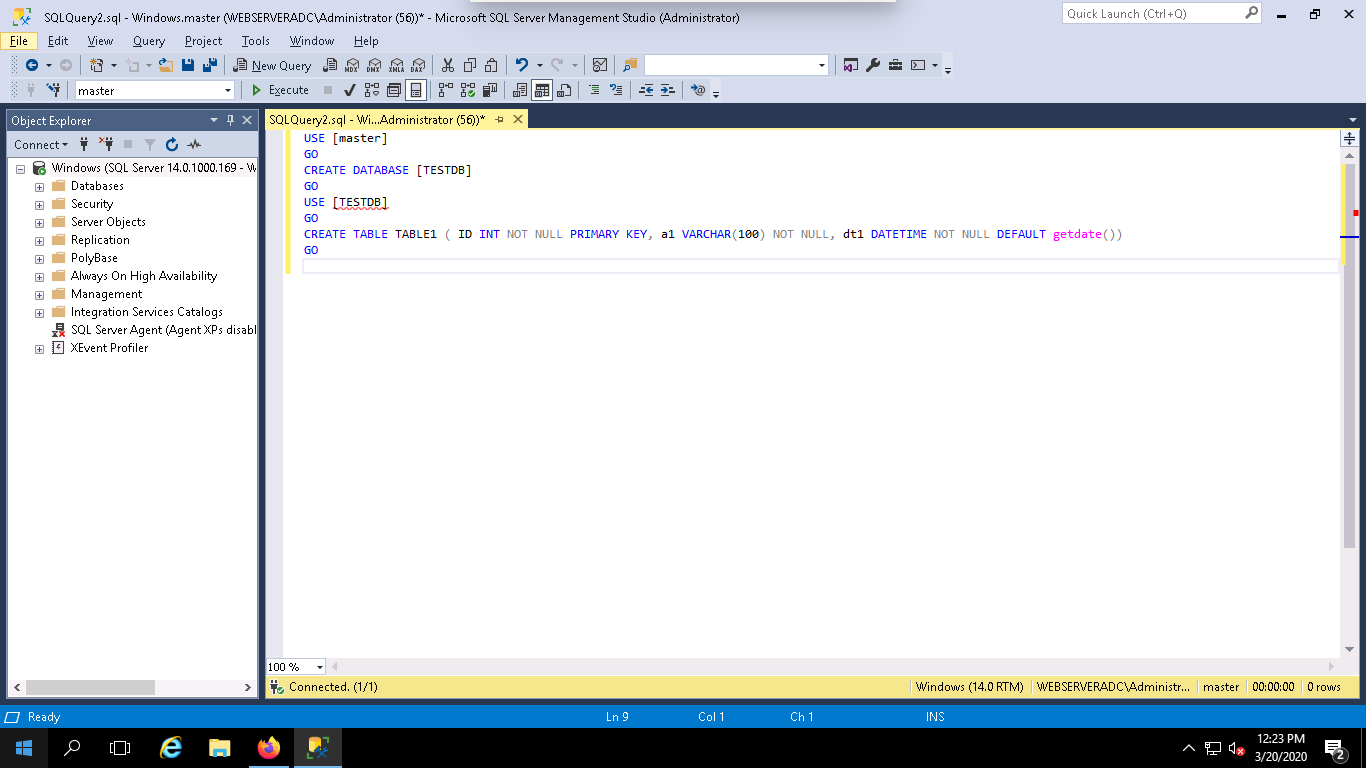Decrease the line indent
This screenshot has width=1366, height=768.
tap(646, 90)
